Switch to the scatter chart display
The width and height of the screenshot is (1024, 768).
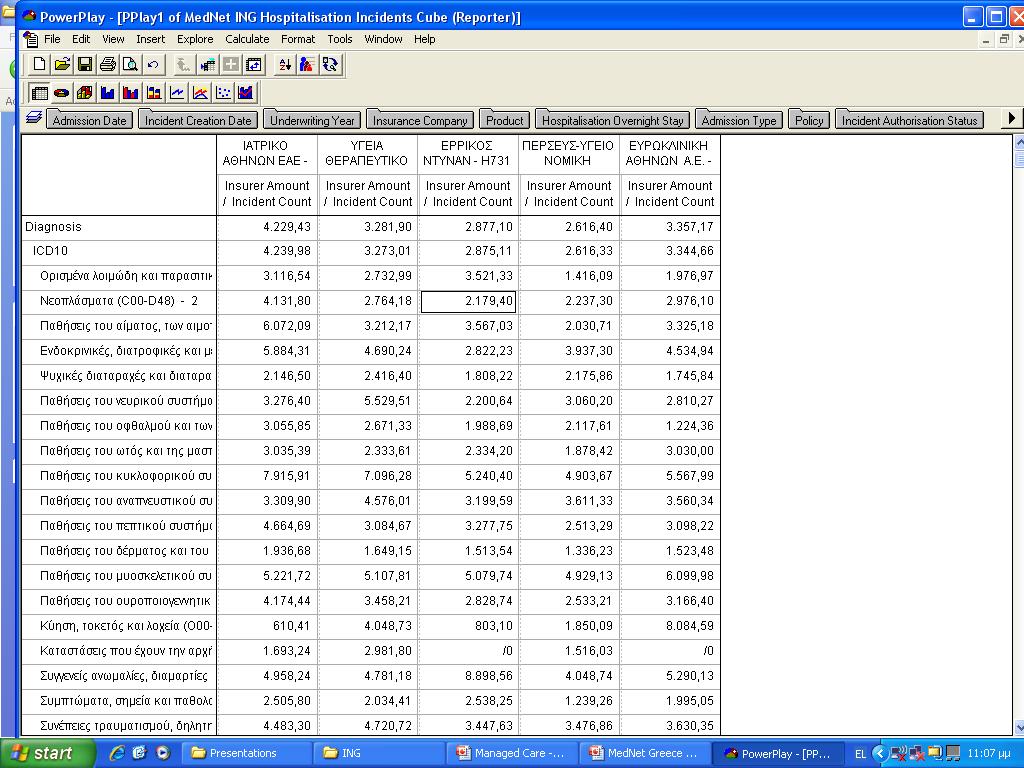(223, 93)
